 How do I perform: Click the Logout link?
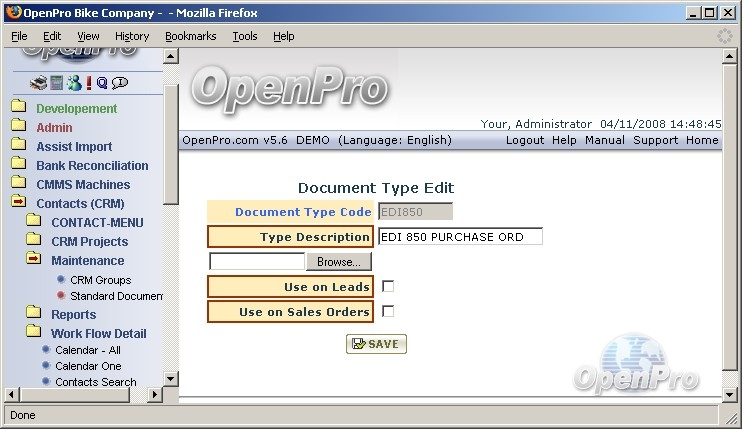pyautogui.click(x=525, y=140)
